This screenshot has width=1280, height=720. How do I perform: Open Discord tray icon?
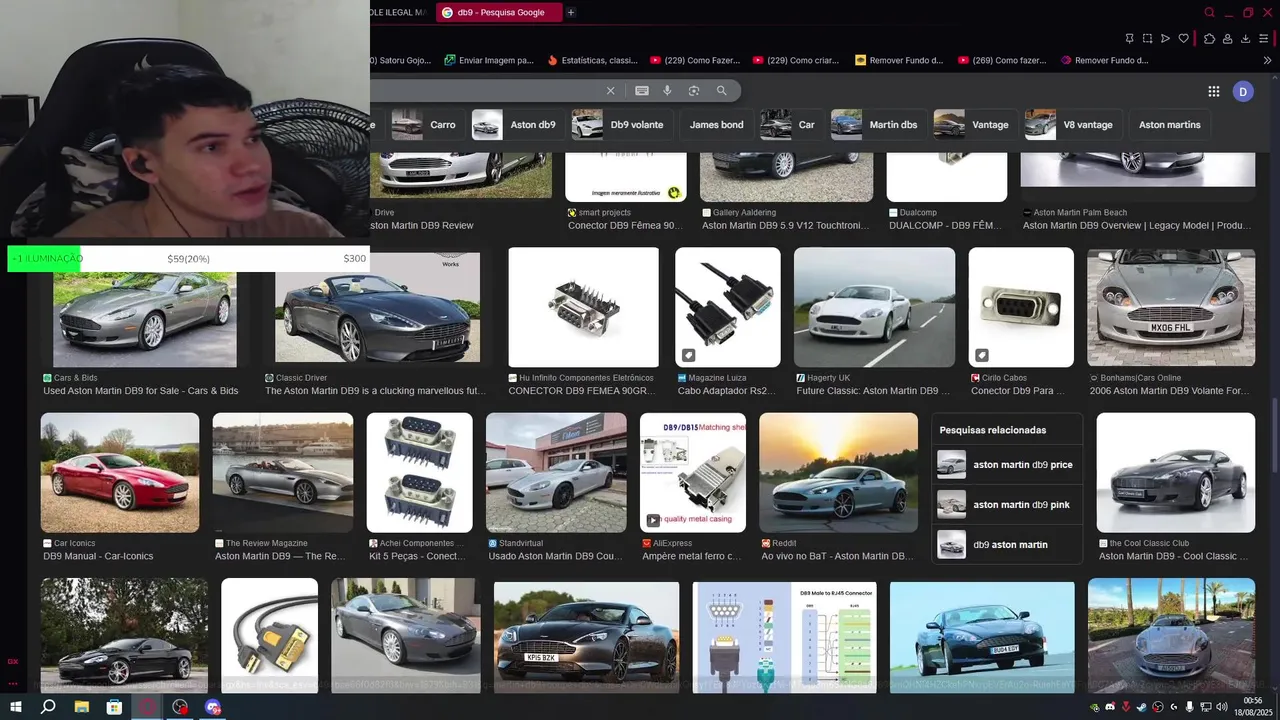[1110, 707]
